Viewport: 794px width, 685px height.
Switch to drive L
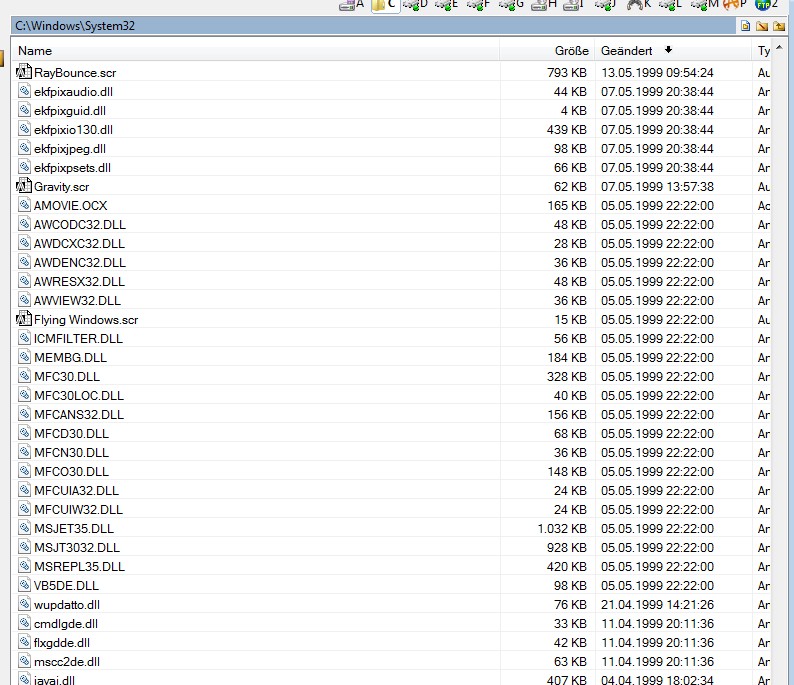670,5
